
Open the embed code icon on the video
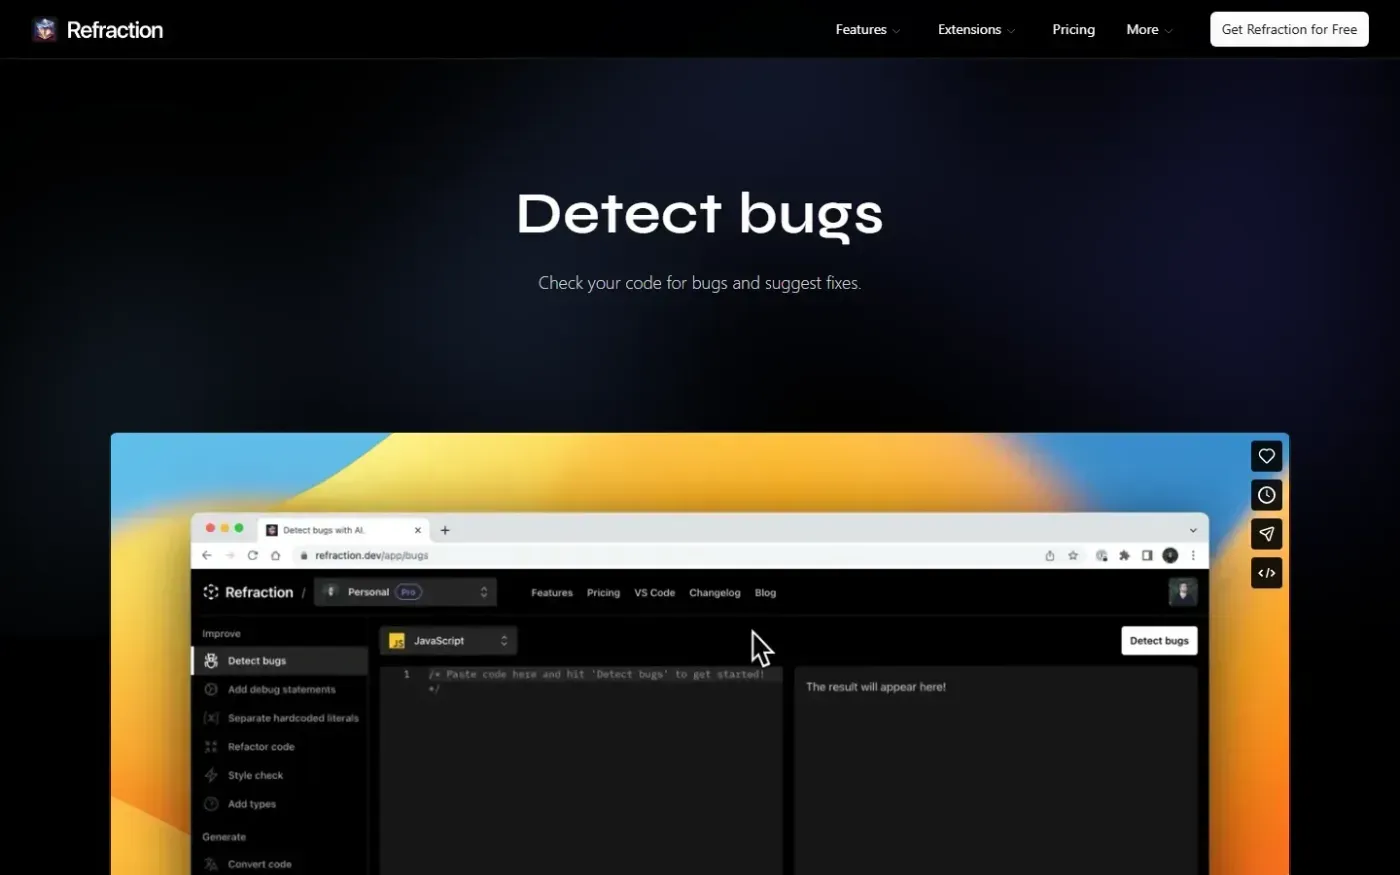(x=1266, y=573)
